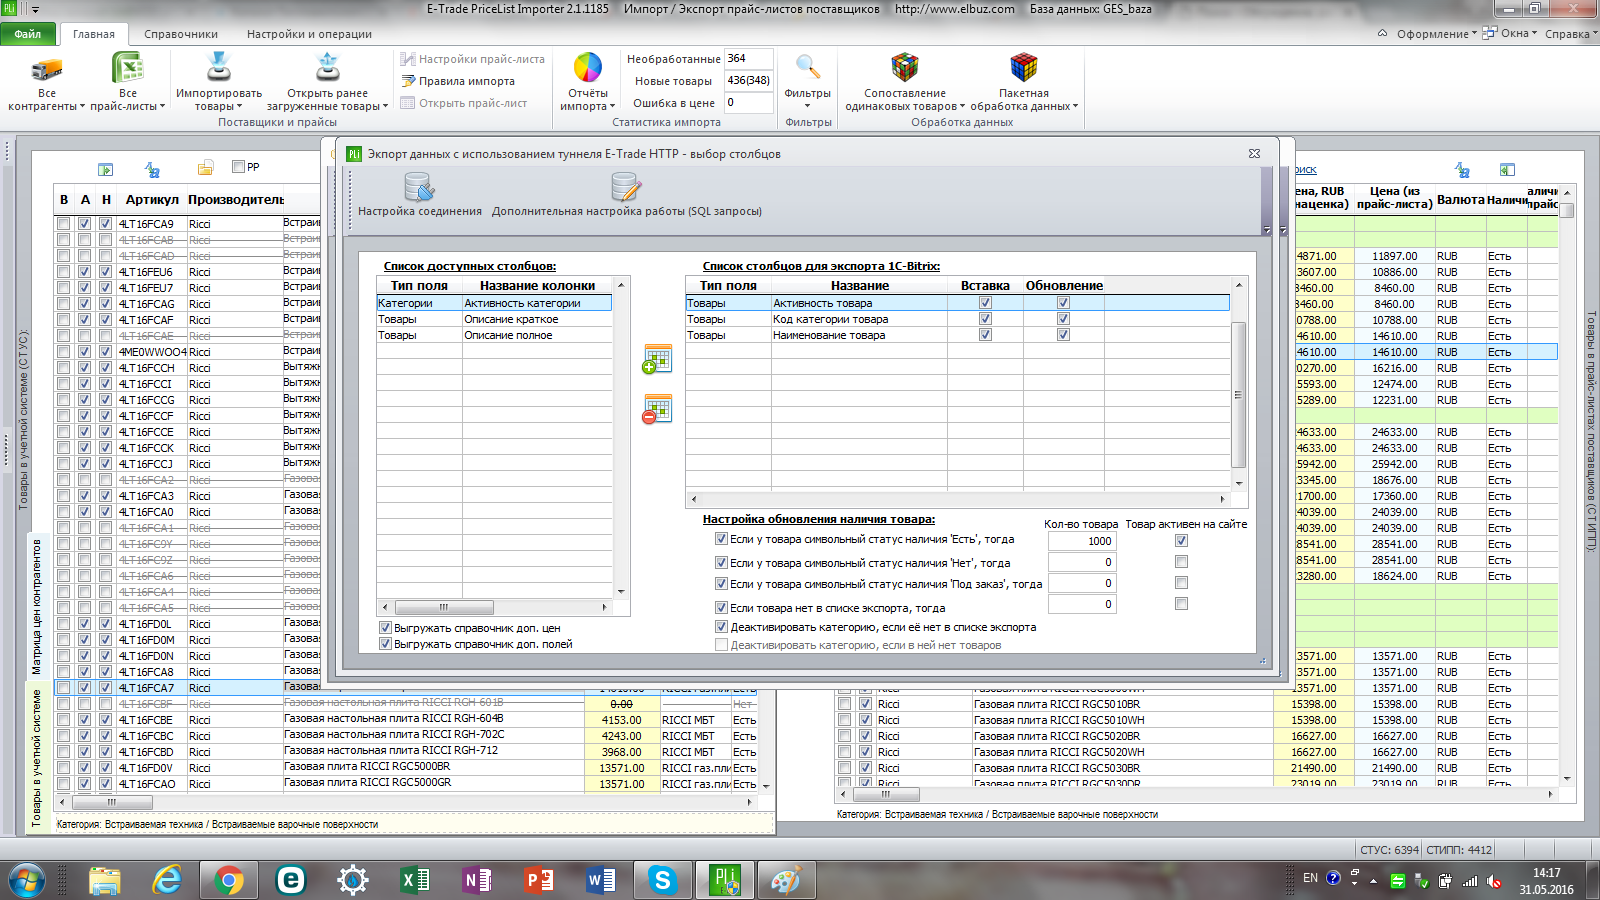Screen dimensions: 1600x900
Task: Open the Все контрагенты truck icon
Action: [47, 68]
